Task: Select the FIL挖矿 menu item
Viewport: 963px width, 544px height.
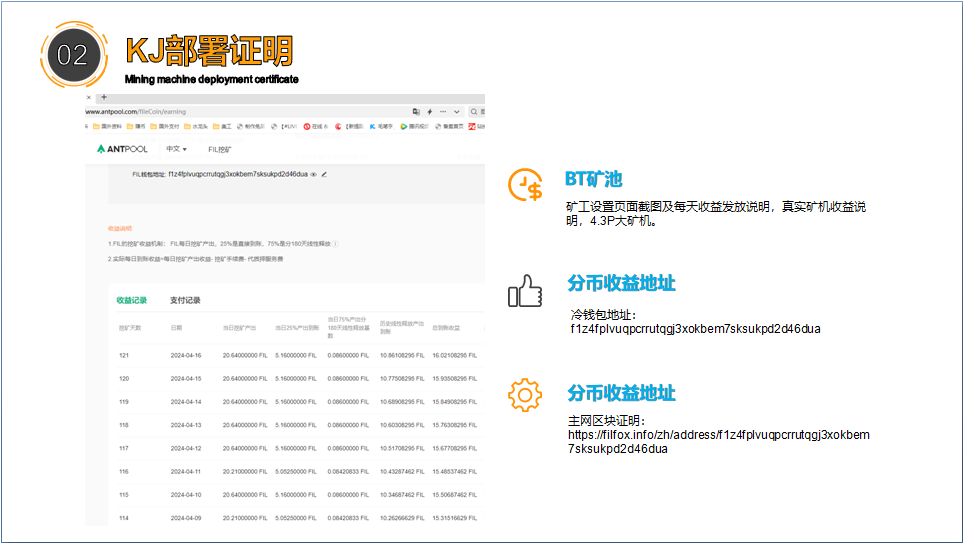Action: click(219, 150)
